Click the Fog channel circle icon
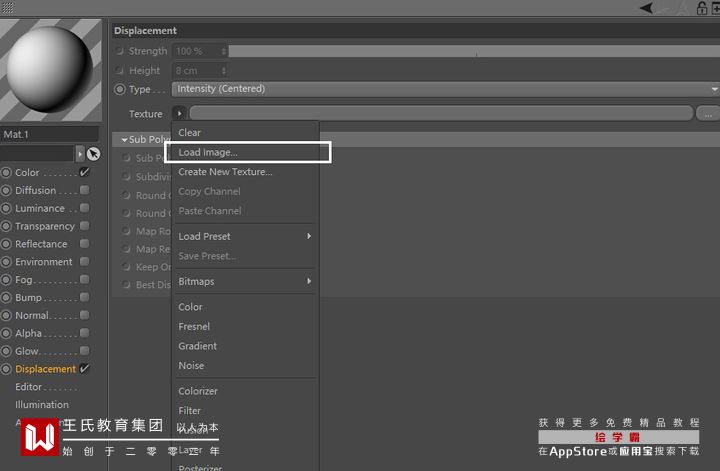The height and width of the screenshot is (471, 720). 6,280
